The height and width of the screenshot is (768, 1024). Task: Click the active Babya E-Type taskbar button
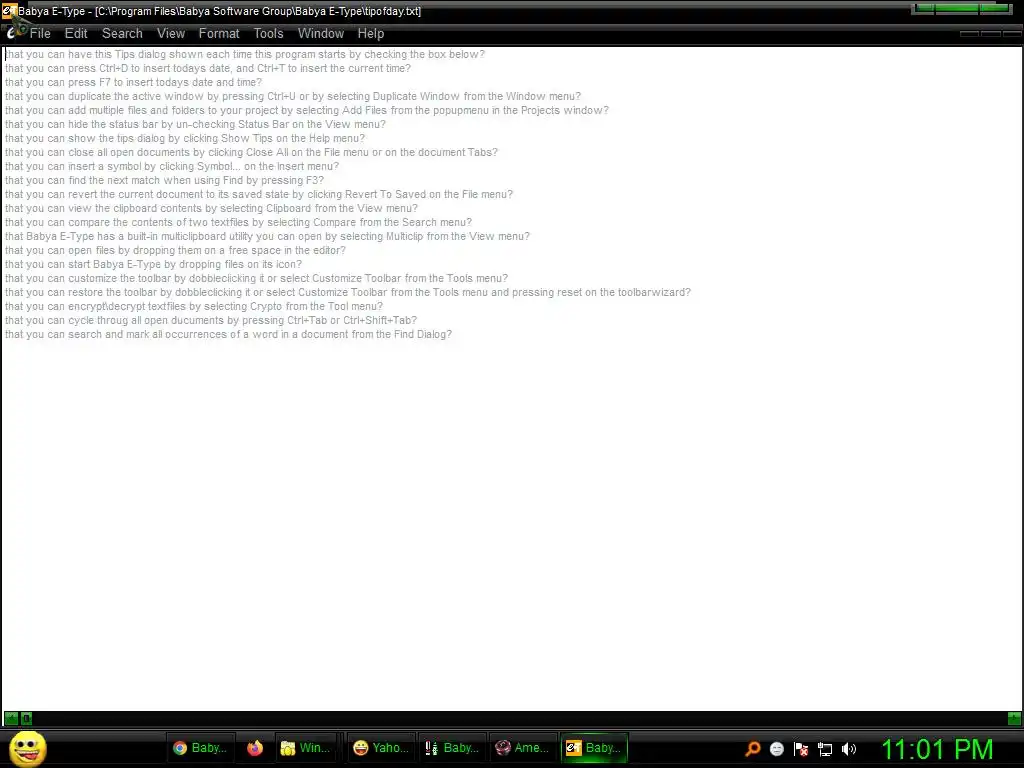tap(594, 748)
